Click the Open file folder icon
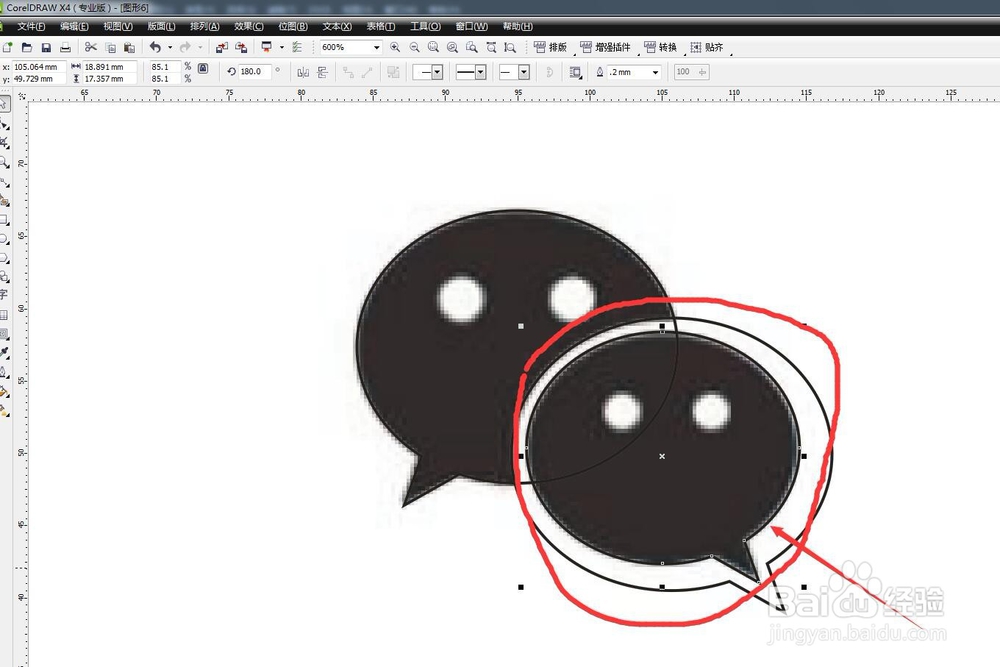The height and width of the screenshot is (667, 1000). 27,47
